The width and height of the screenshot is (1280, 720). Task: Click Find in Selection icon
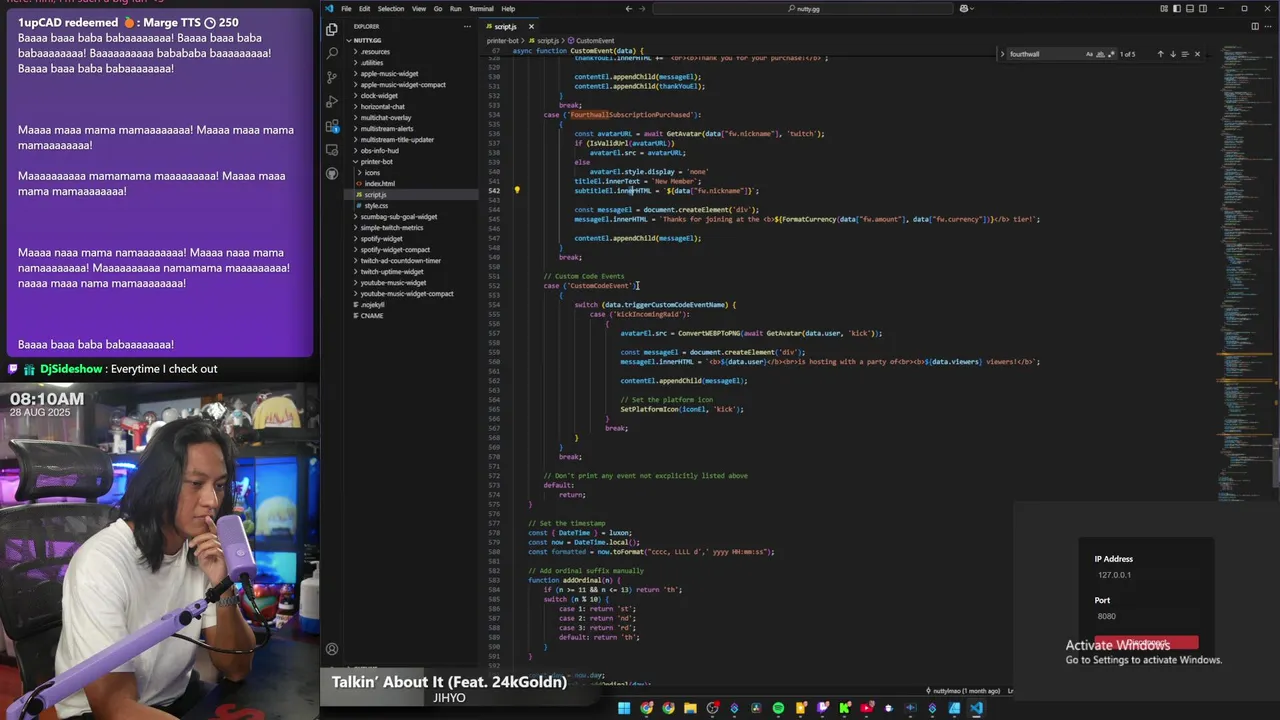point(1185,54)
